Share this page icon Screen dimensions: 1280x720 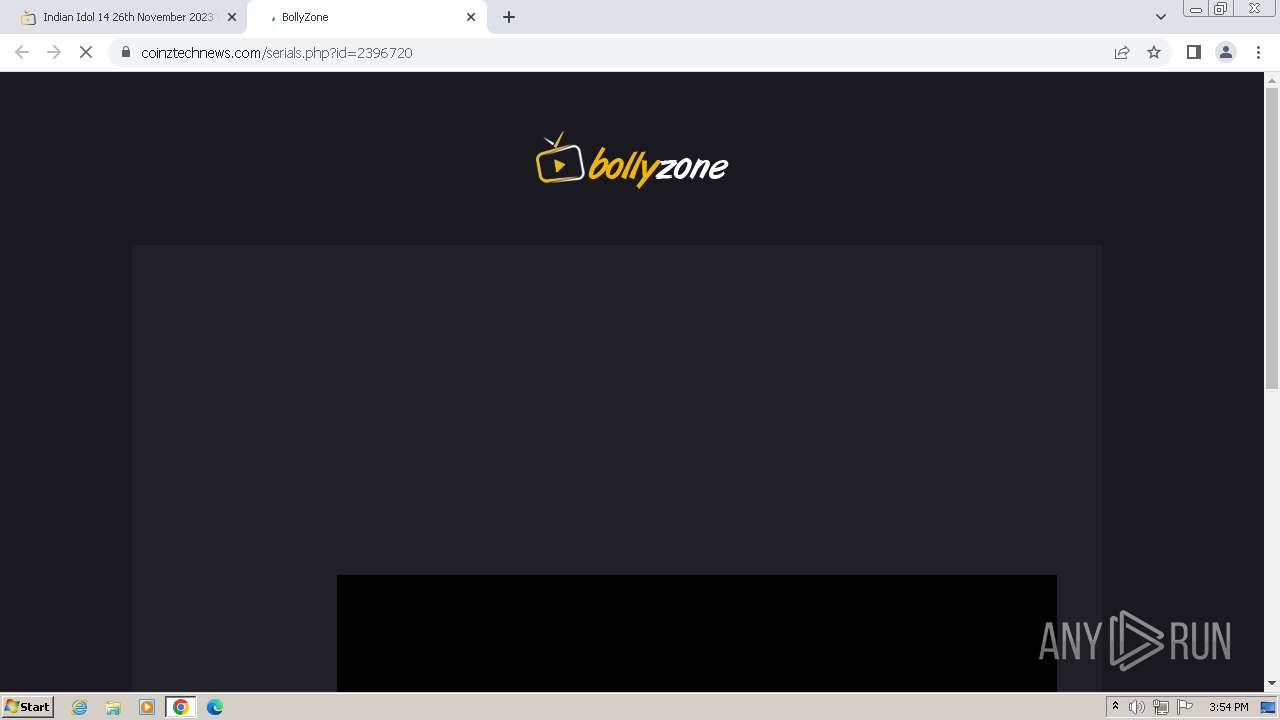[x=1122, y=52]
